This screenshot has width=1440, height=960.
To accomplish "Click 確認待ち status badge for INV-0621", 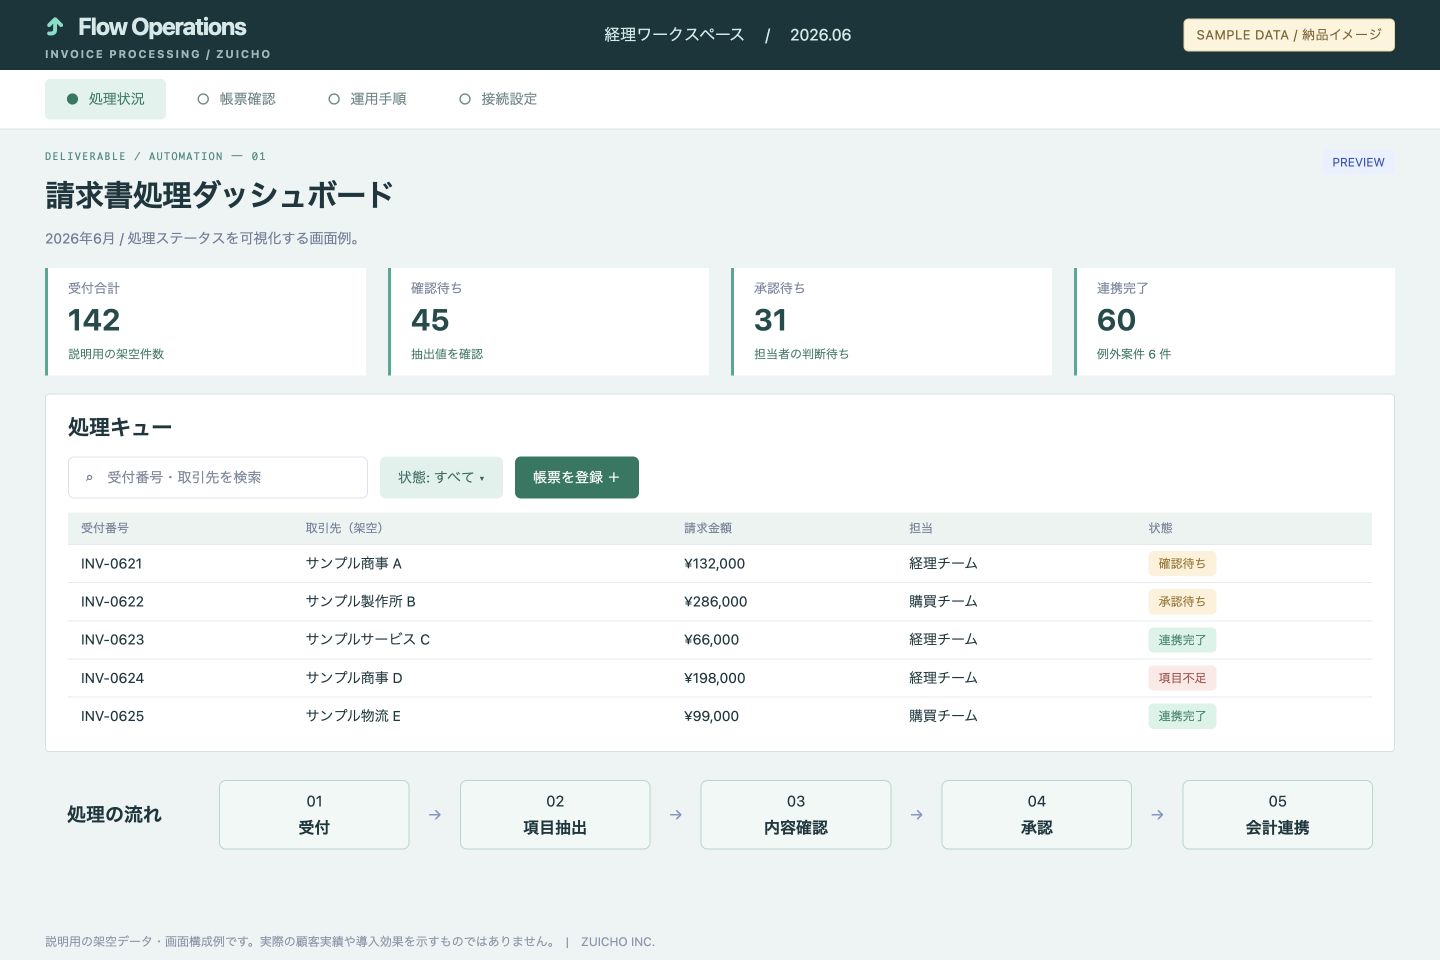I will pyautogui.click(x=1182, y=564).
